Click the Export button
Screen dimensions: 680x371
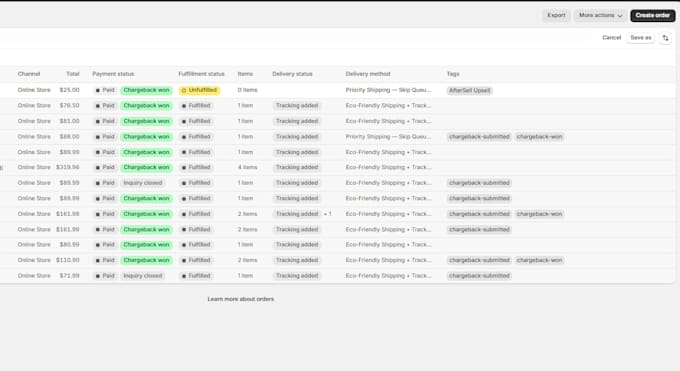pos(556,16)
